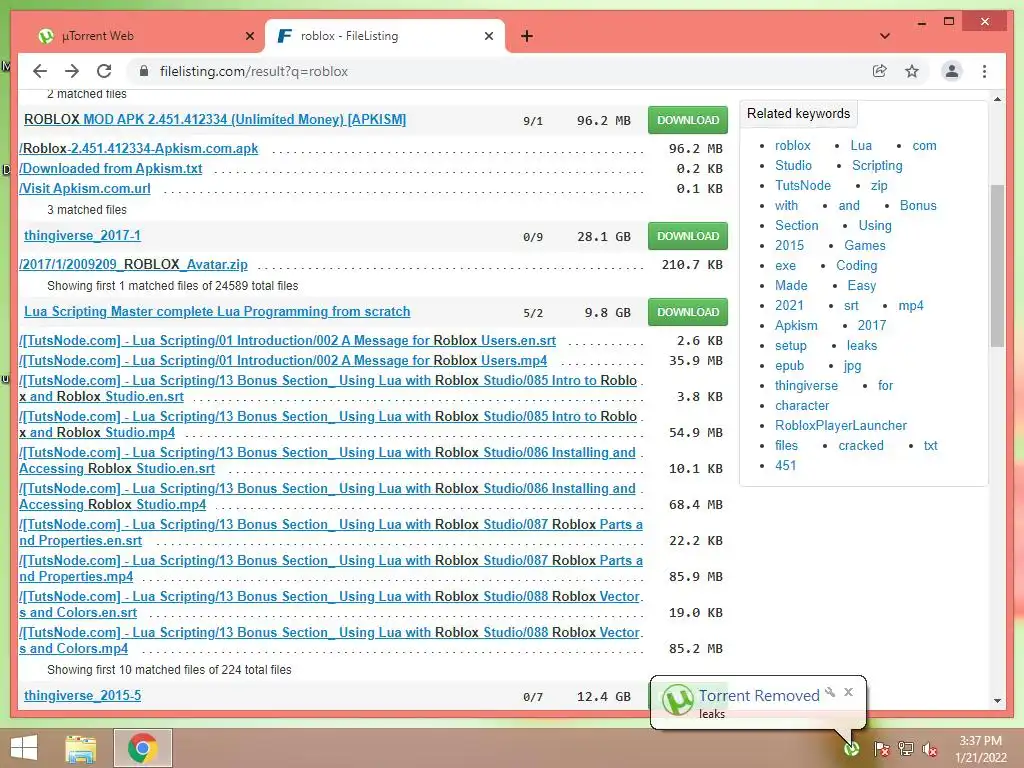The height and width of the screenshot is (768, 1024).
Task: Click the share page icon in address bar
Action: pyautogui.click(x=880, y=71)
